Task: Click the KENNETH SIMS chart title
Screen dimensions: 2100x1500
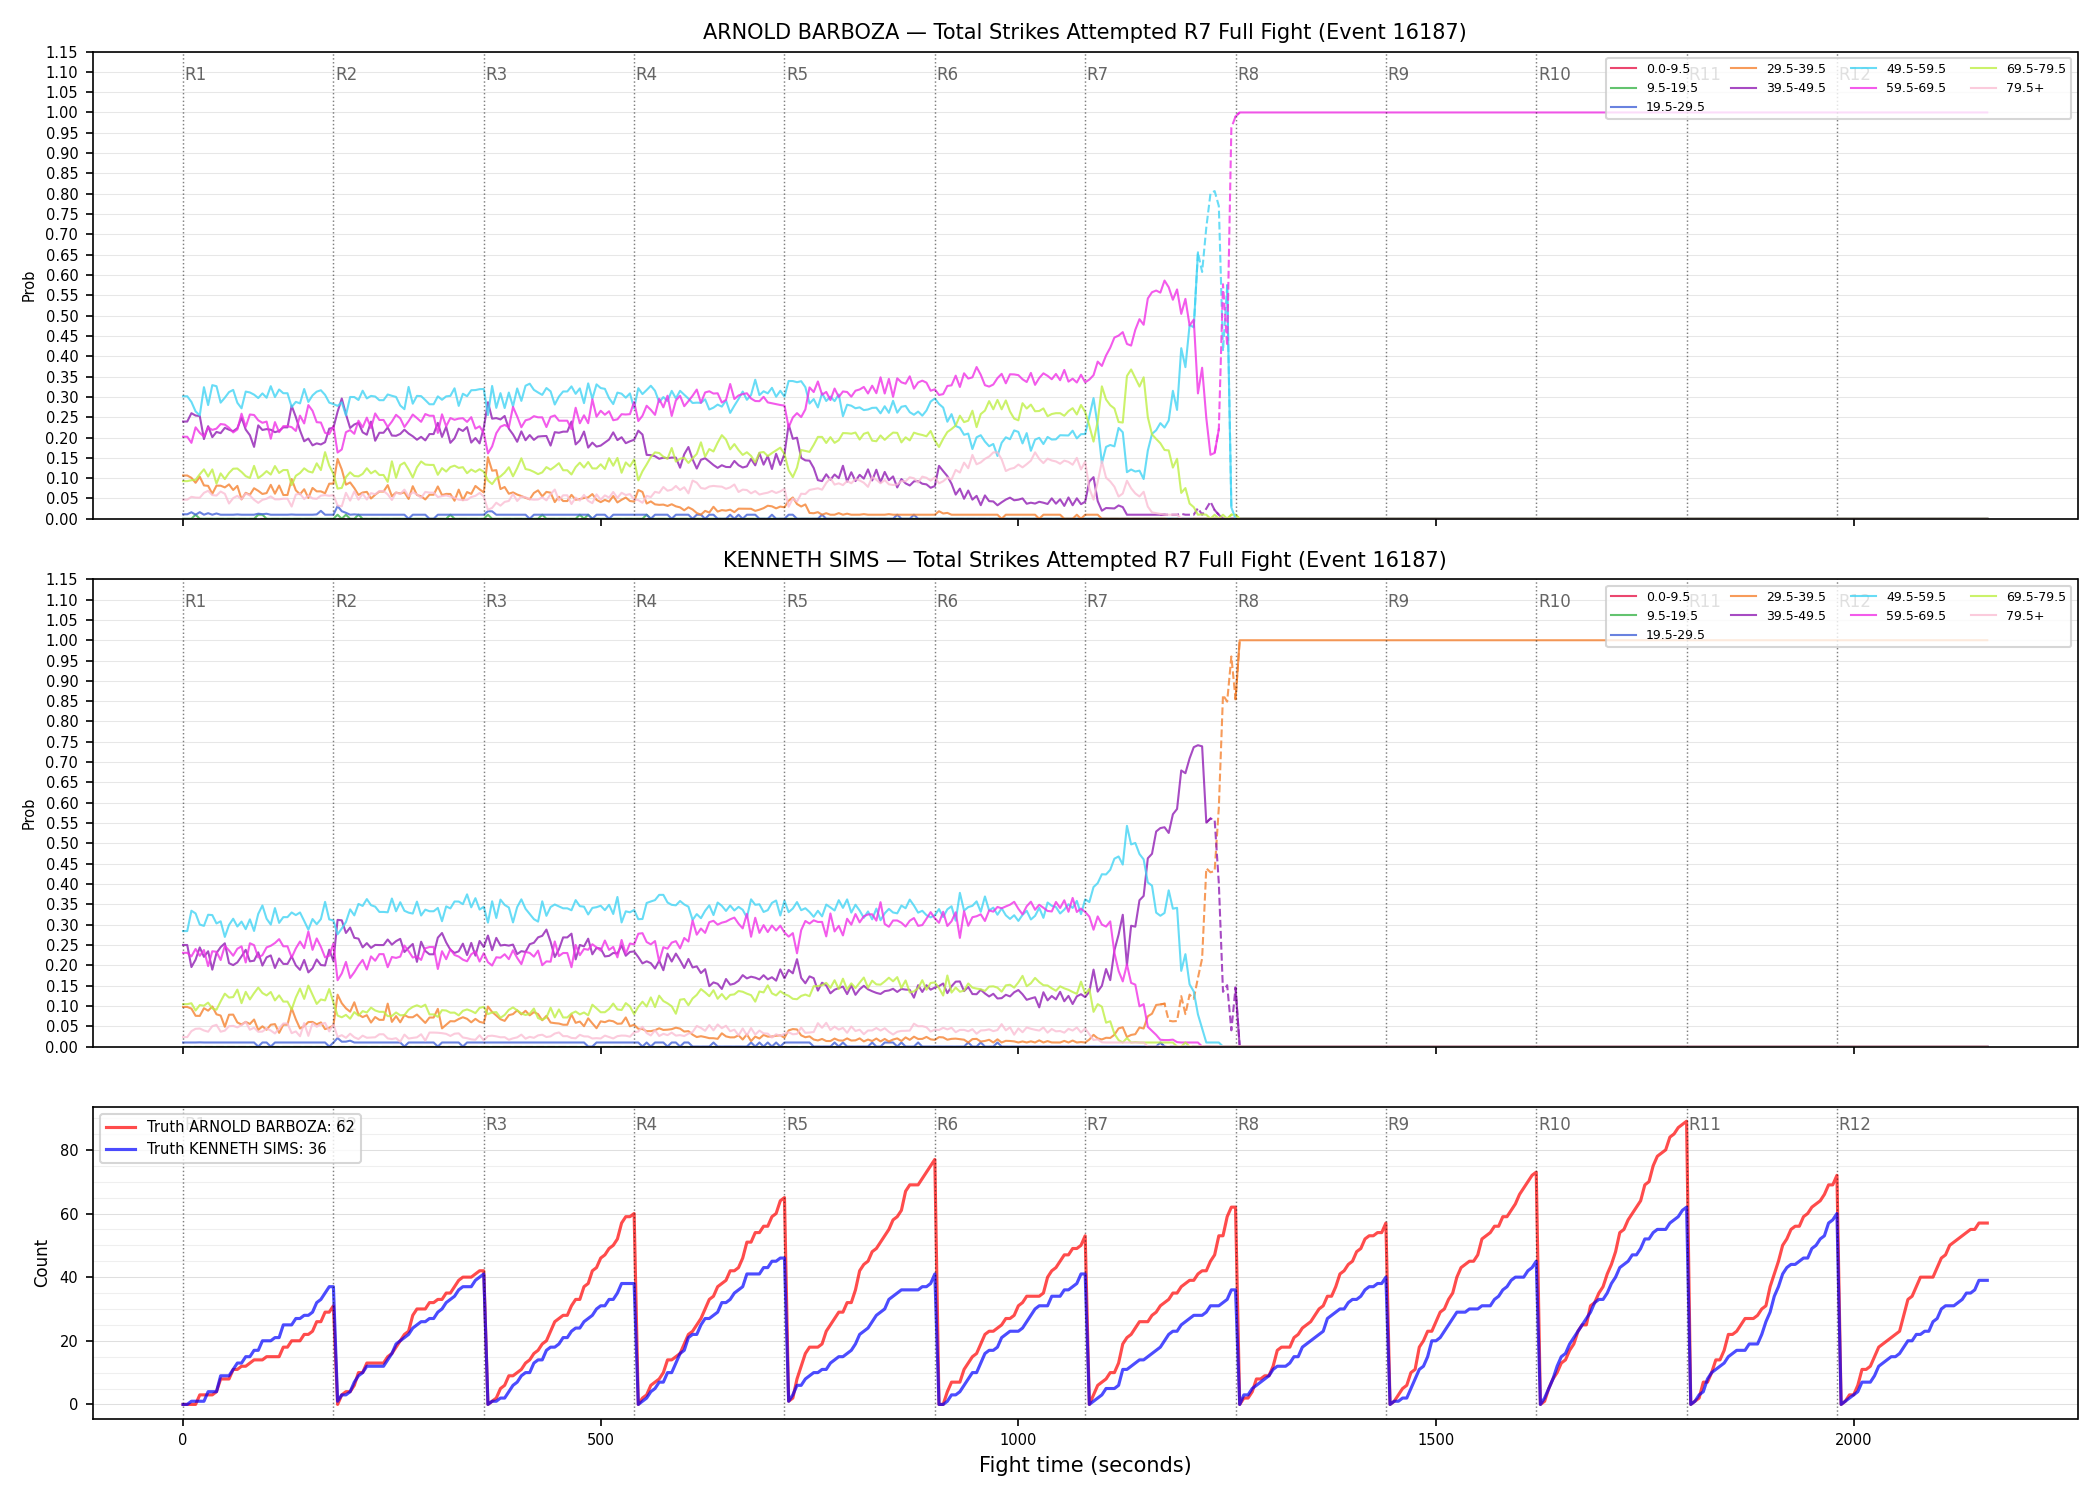Action: tap(1084, 560)
